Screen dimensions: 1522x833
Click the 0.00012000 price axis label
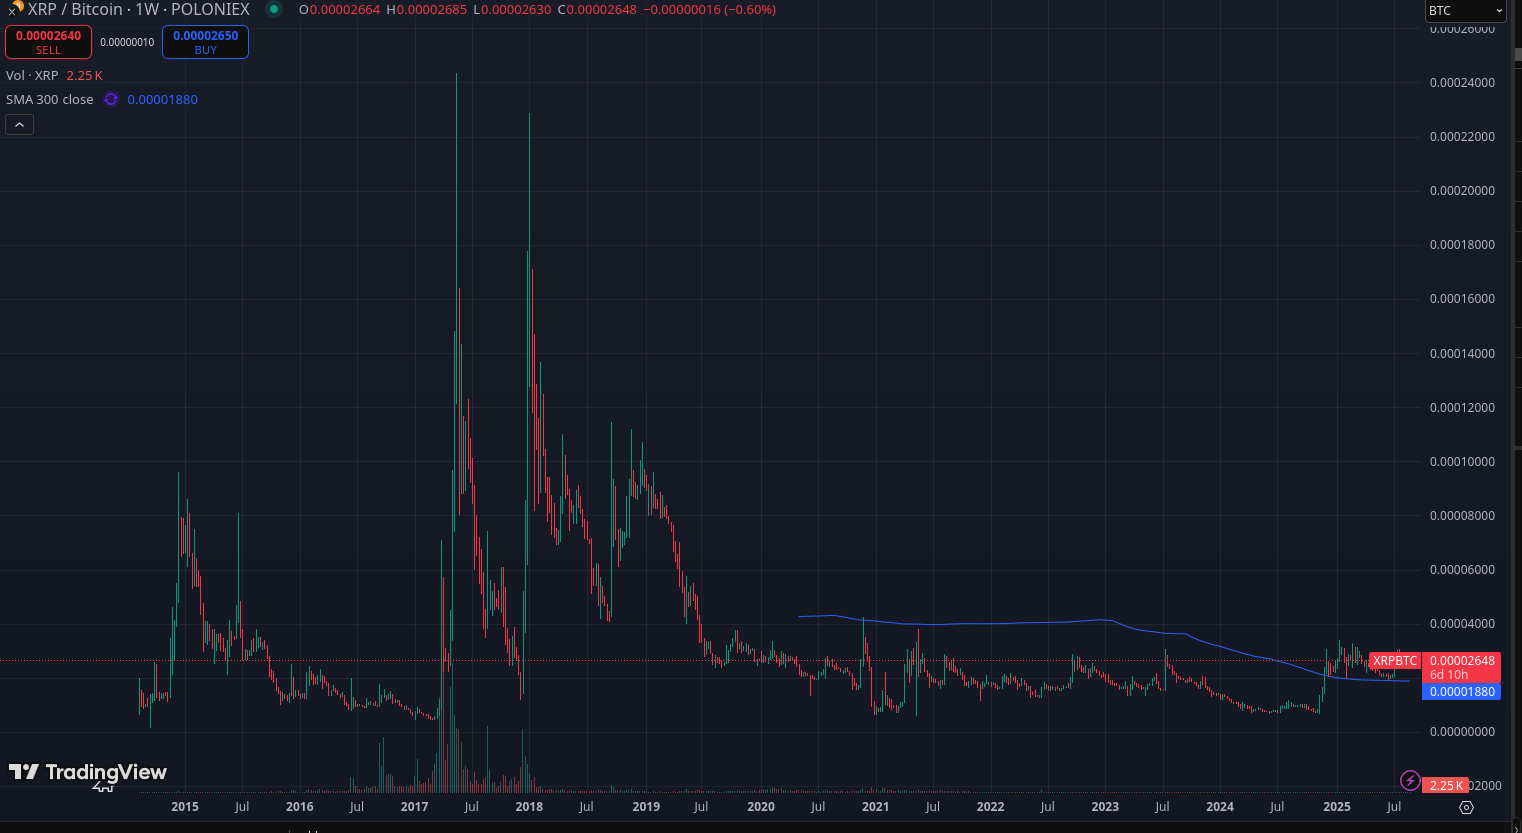[x=1462, y=408]
